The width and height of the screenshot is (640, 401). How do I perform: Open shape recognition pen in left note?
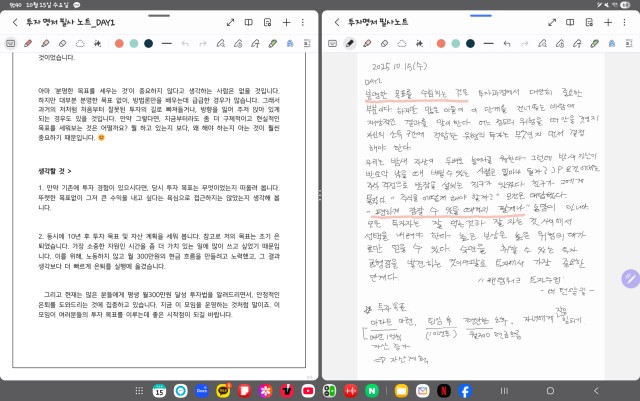point(221,43)
